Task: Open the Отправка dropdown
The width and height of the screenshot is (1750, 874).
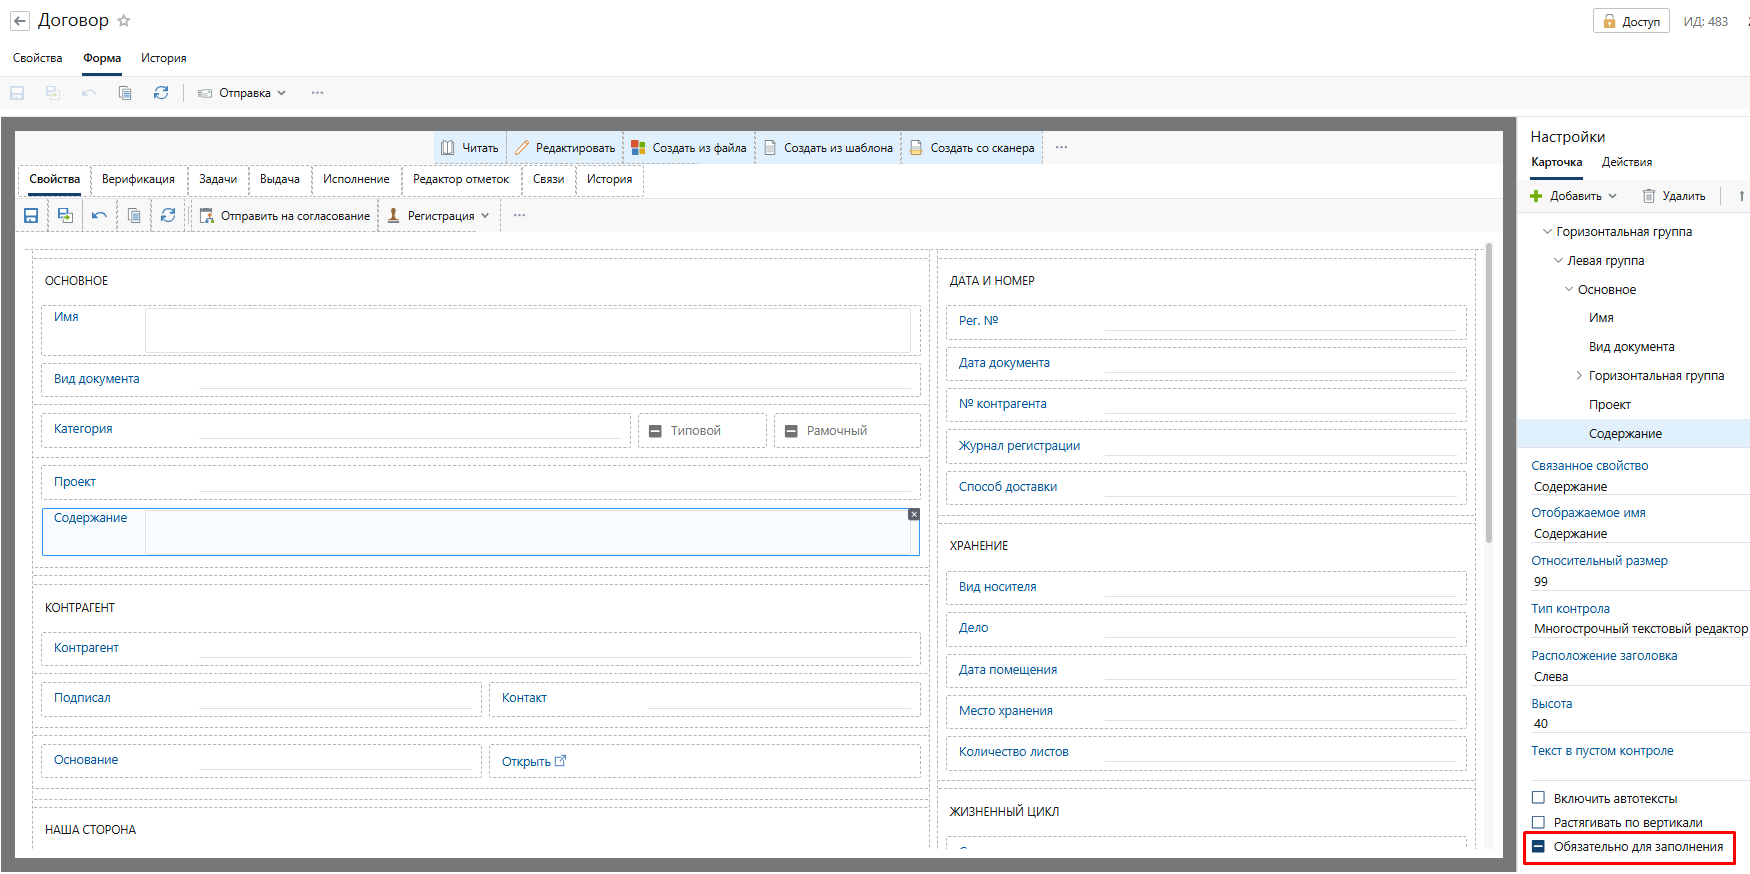Action: (x=243, y=93)
